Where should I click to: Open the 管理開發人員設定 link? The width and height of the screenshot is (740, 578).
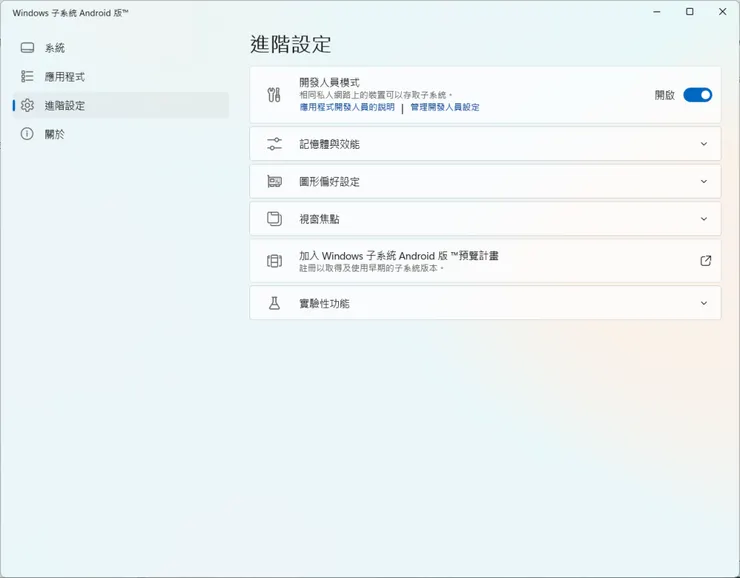click(445, 108)
